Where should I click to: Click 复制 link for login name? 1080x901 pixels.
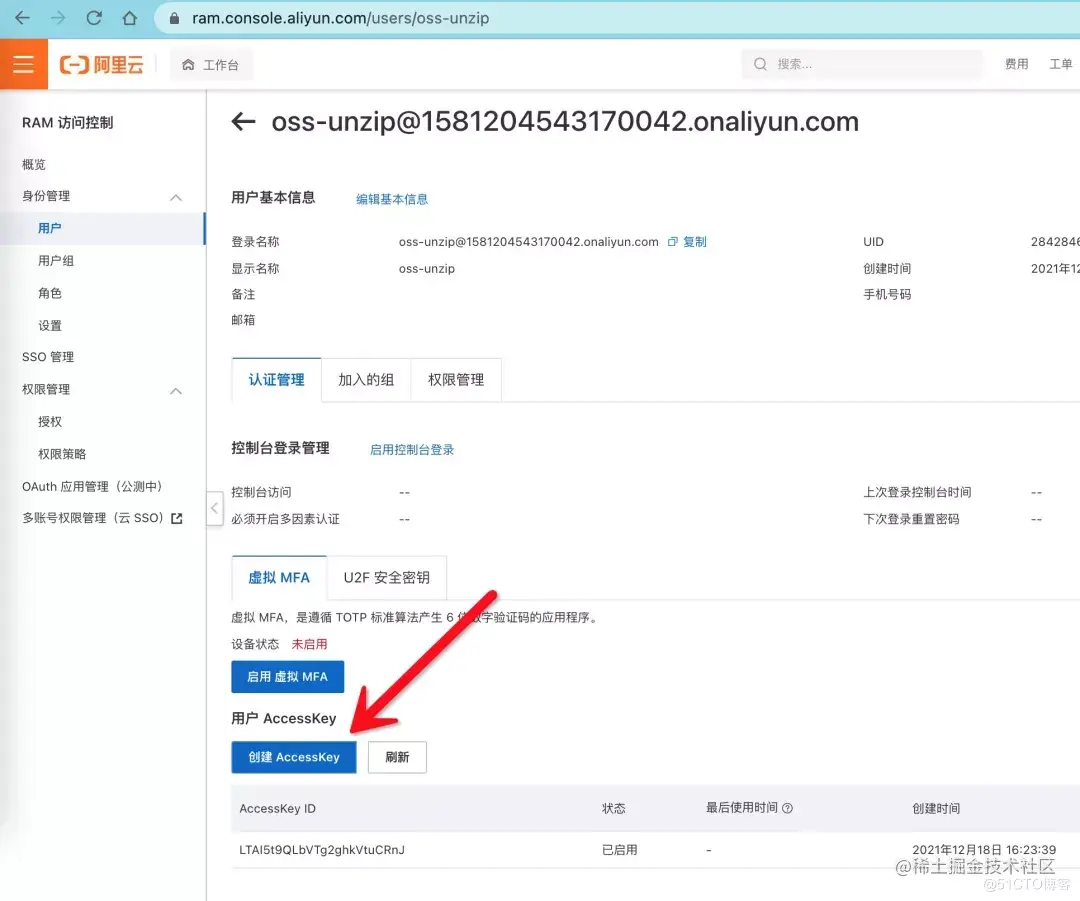(694, 242)
